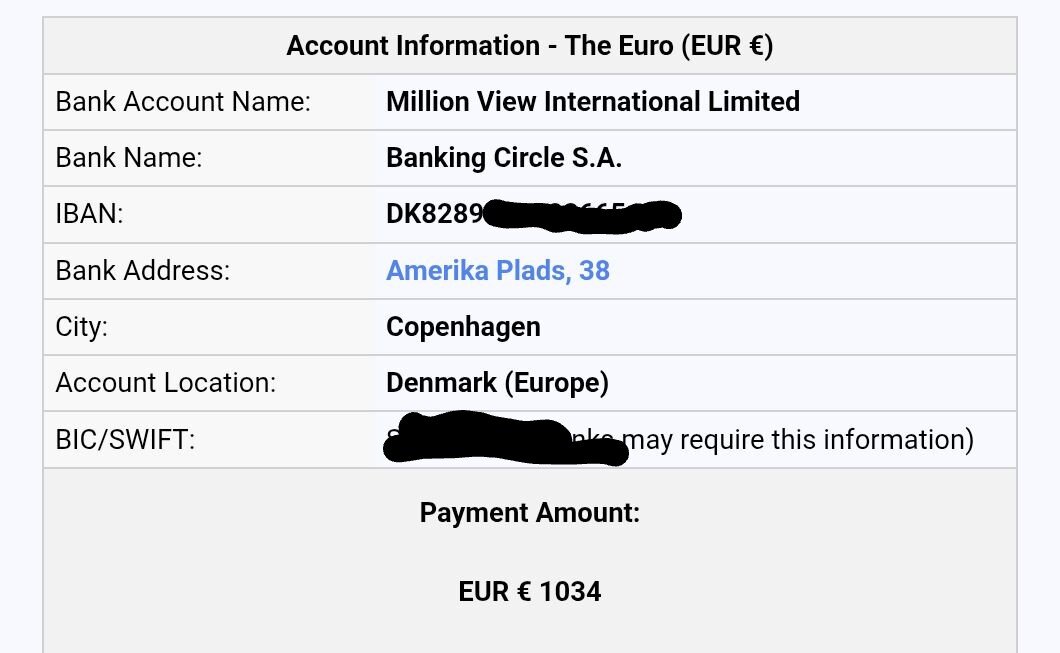Click the Account Information table header title
This screenshot has height=653, width=1060.
[529, 46]
